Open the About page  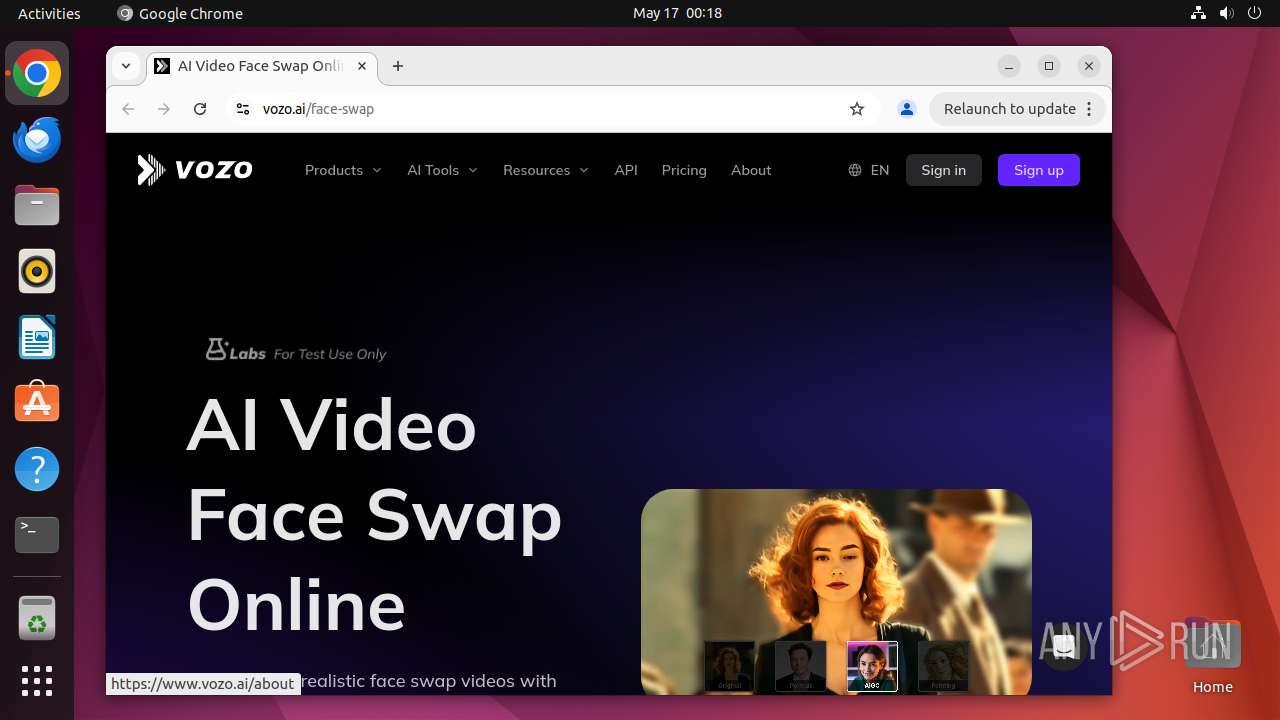751,170
